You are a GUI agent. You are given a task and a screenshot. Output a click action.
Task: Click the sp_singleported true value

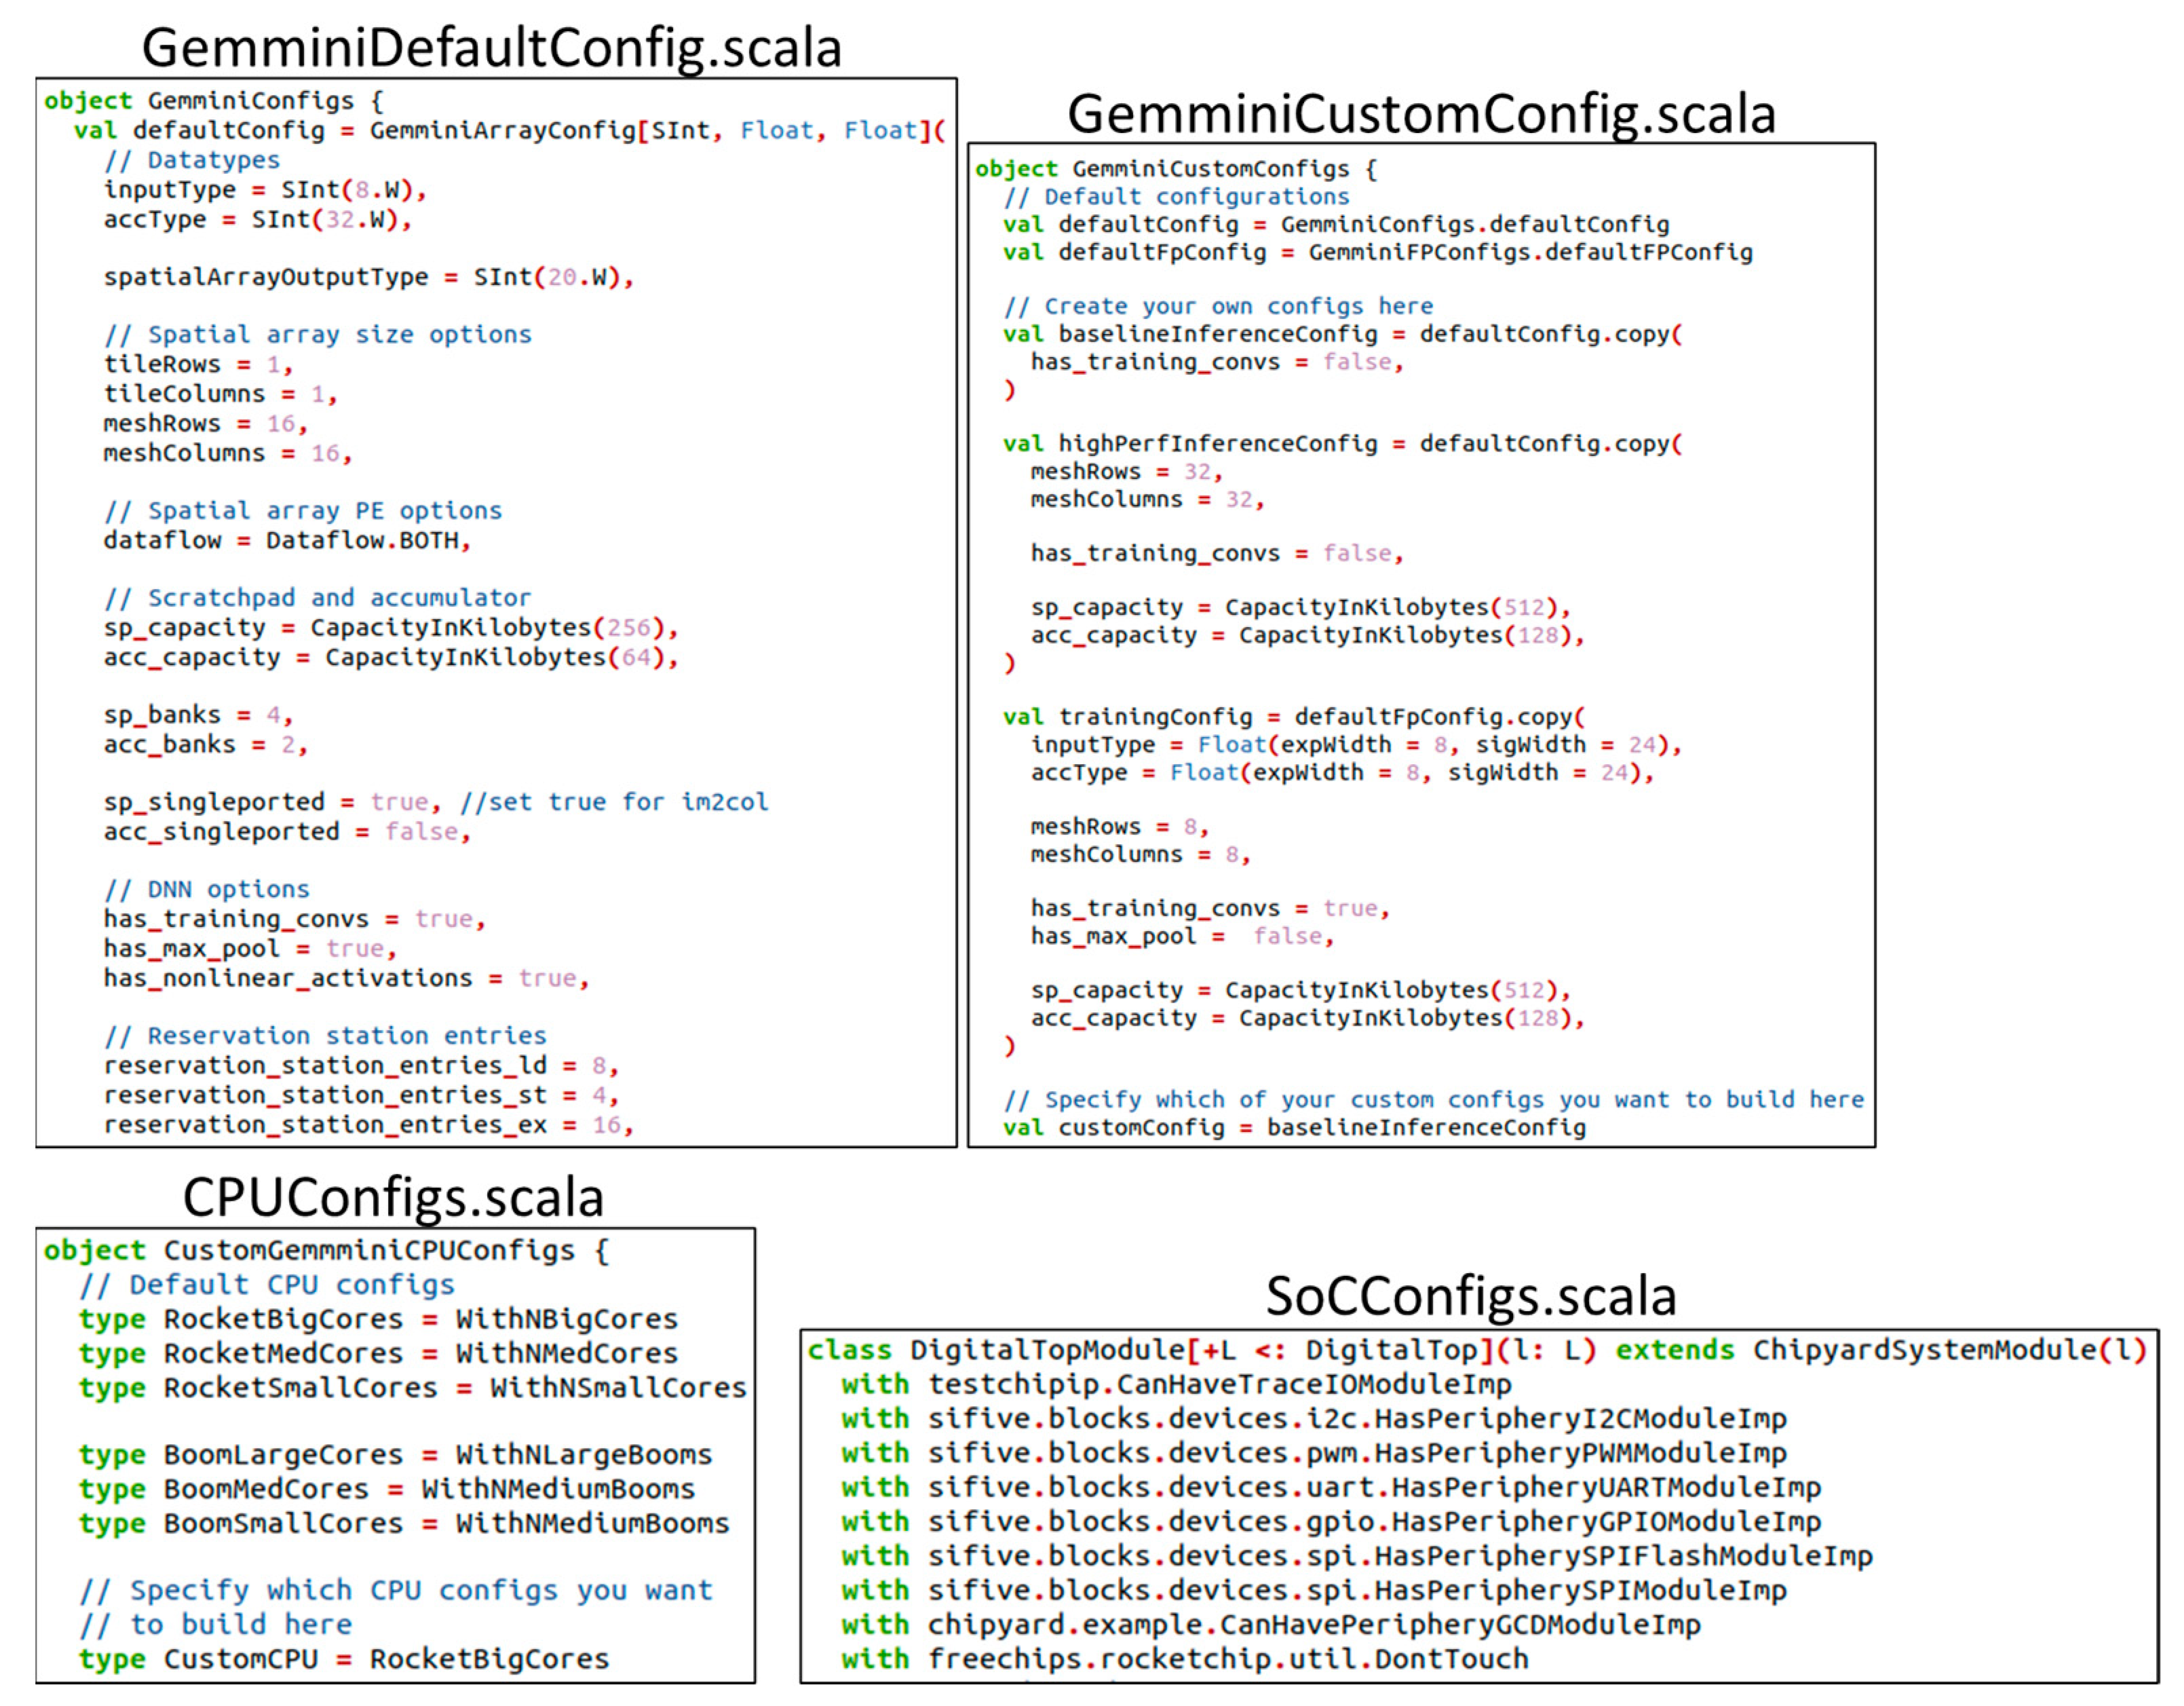[399, 802]
